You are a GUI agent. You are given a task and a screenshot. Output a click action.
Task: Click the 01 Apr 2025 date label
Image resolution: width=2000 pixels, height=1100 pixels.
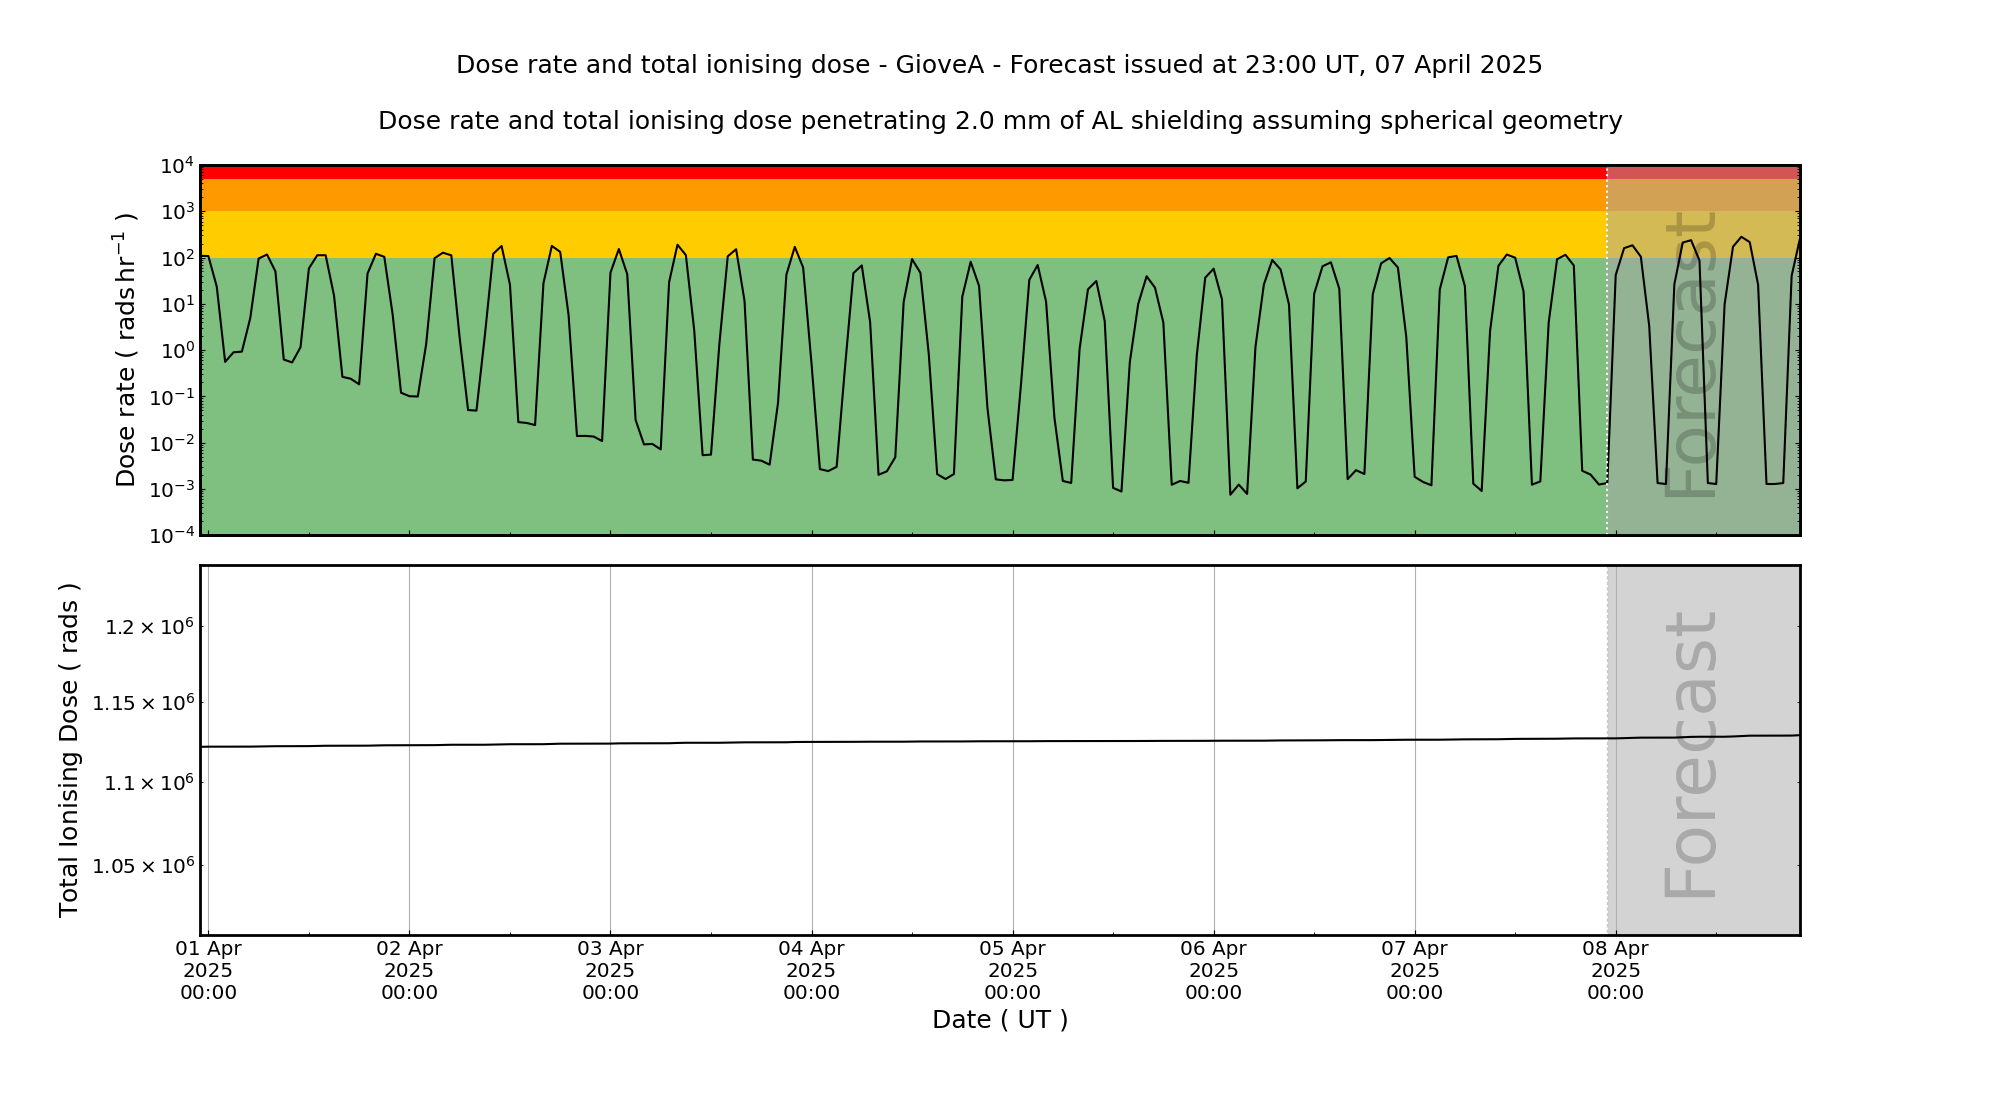click(x=208, y=970)
